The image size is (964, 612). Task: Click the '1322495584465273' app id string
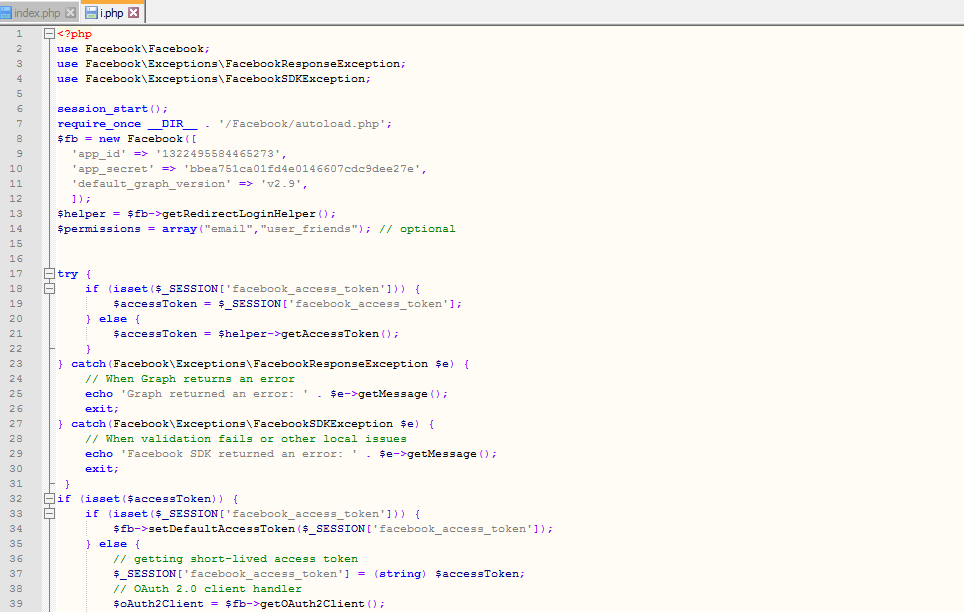pyautogui.click(x=218, y=154)
